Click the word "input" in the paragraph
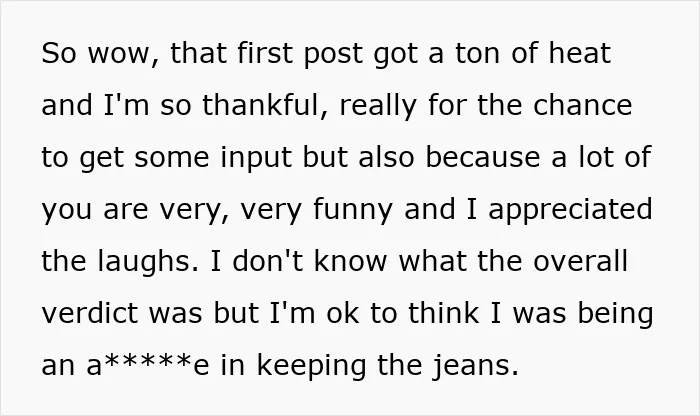Screen dimensions: 700x416 (x=256, y=158)
